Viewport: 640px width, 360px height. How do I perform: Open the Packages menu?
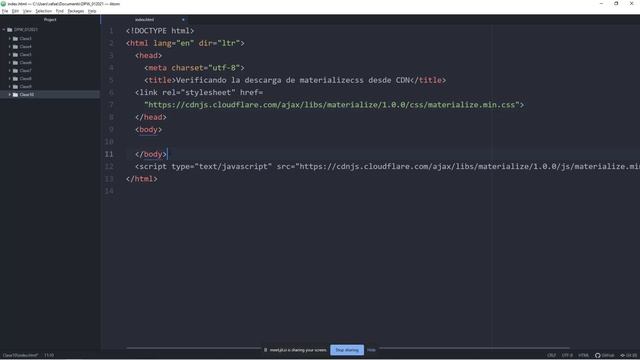(76, 11)
